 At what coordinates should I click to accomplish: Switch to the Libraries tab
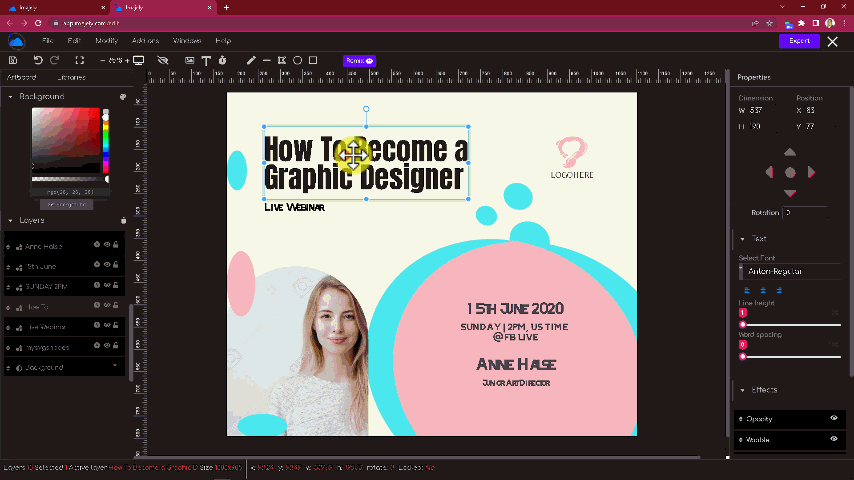[71, 77]
